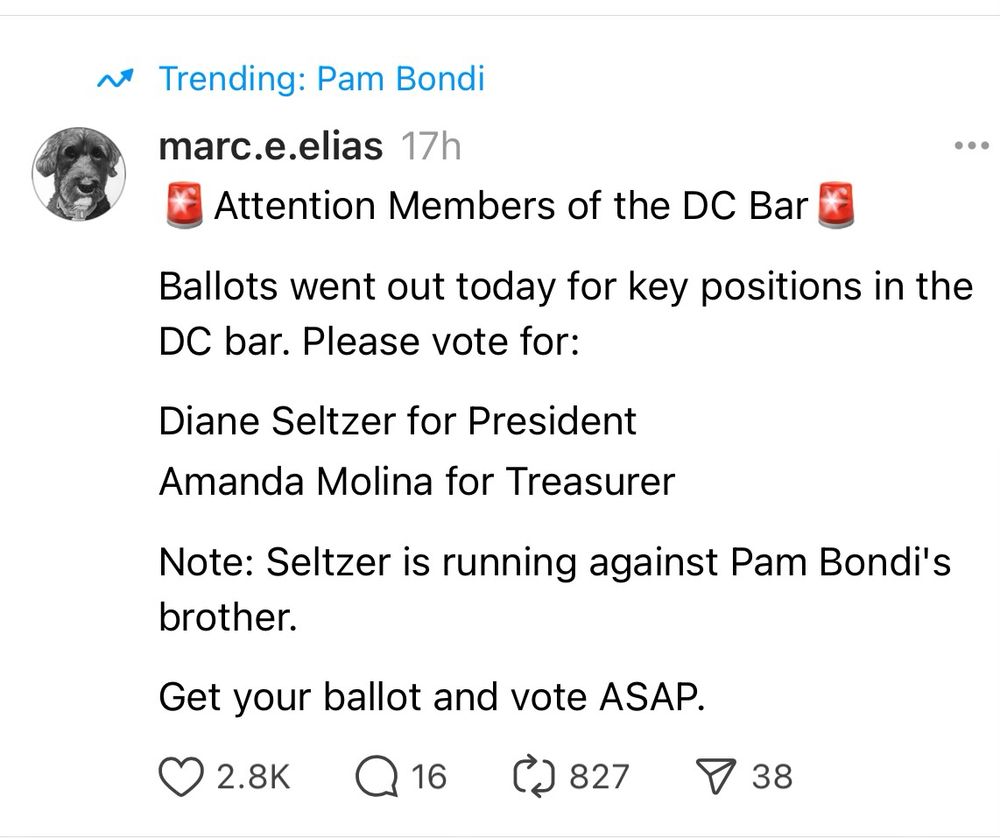Like the post with the heart icon
Screen dimensions: 1000x839
click(x=181, y=777)
